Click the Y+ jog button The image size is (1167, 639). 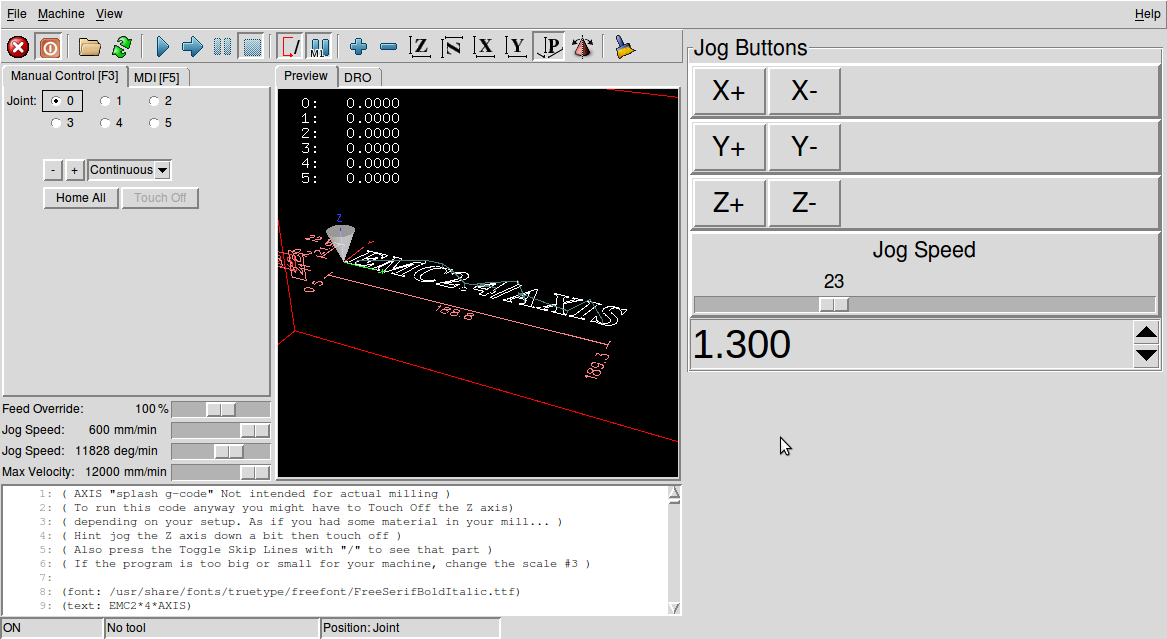click(729, 147)
